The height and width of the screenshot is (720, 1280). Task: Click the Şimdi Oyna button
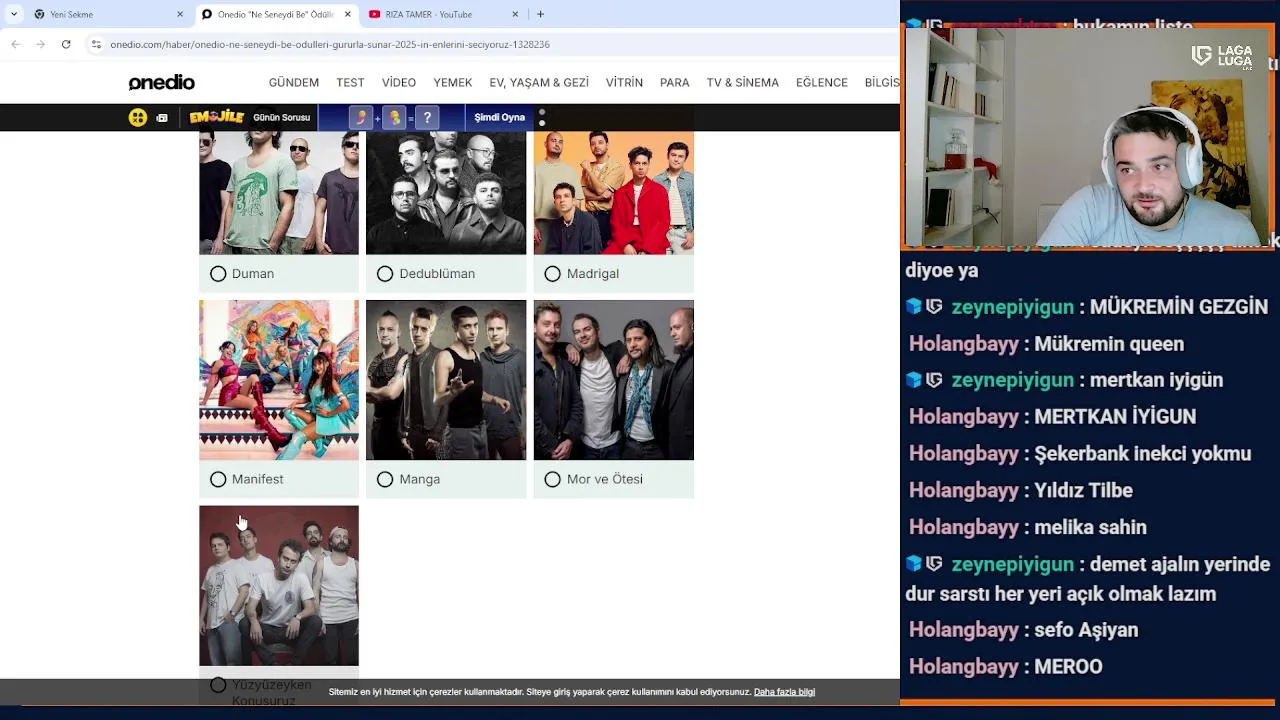499,118
